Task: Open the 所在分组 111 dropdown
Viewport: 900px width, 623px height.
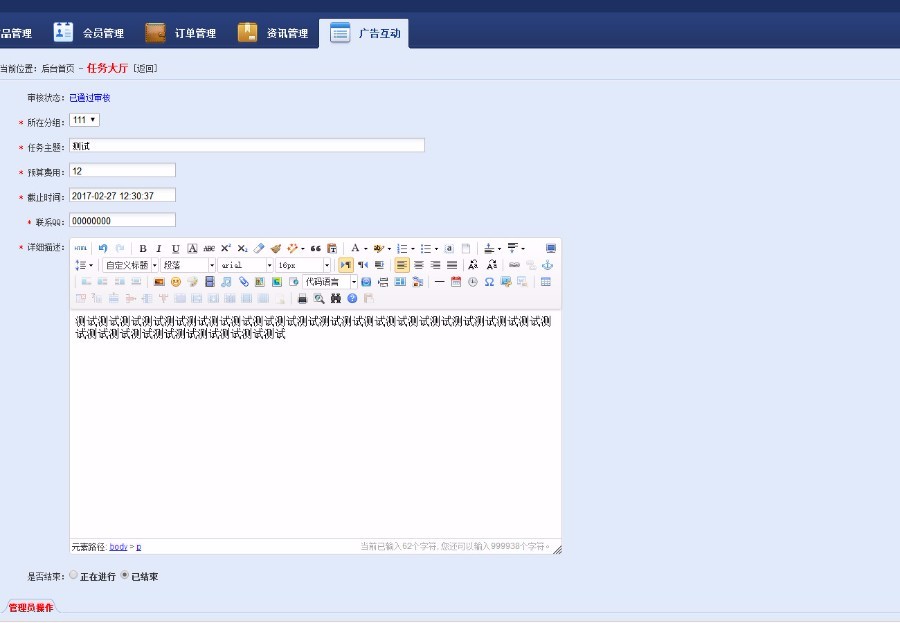Action: tap(84, 120)
